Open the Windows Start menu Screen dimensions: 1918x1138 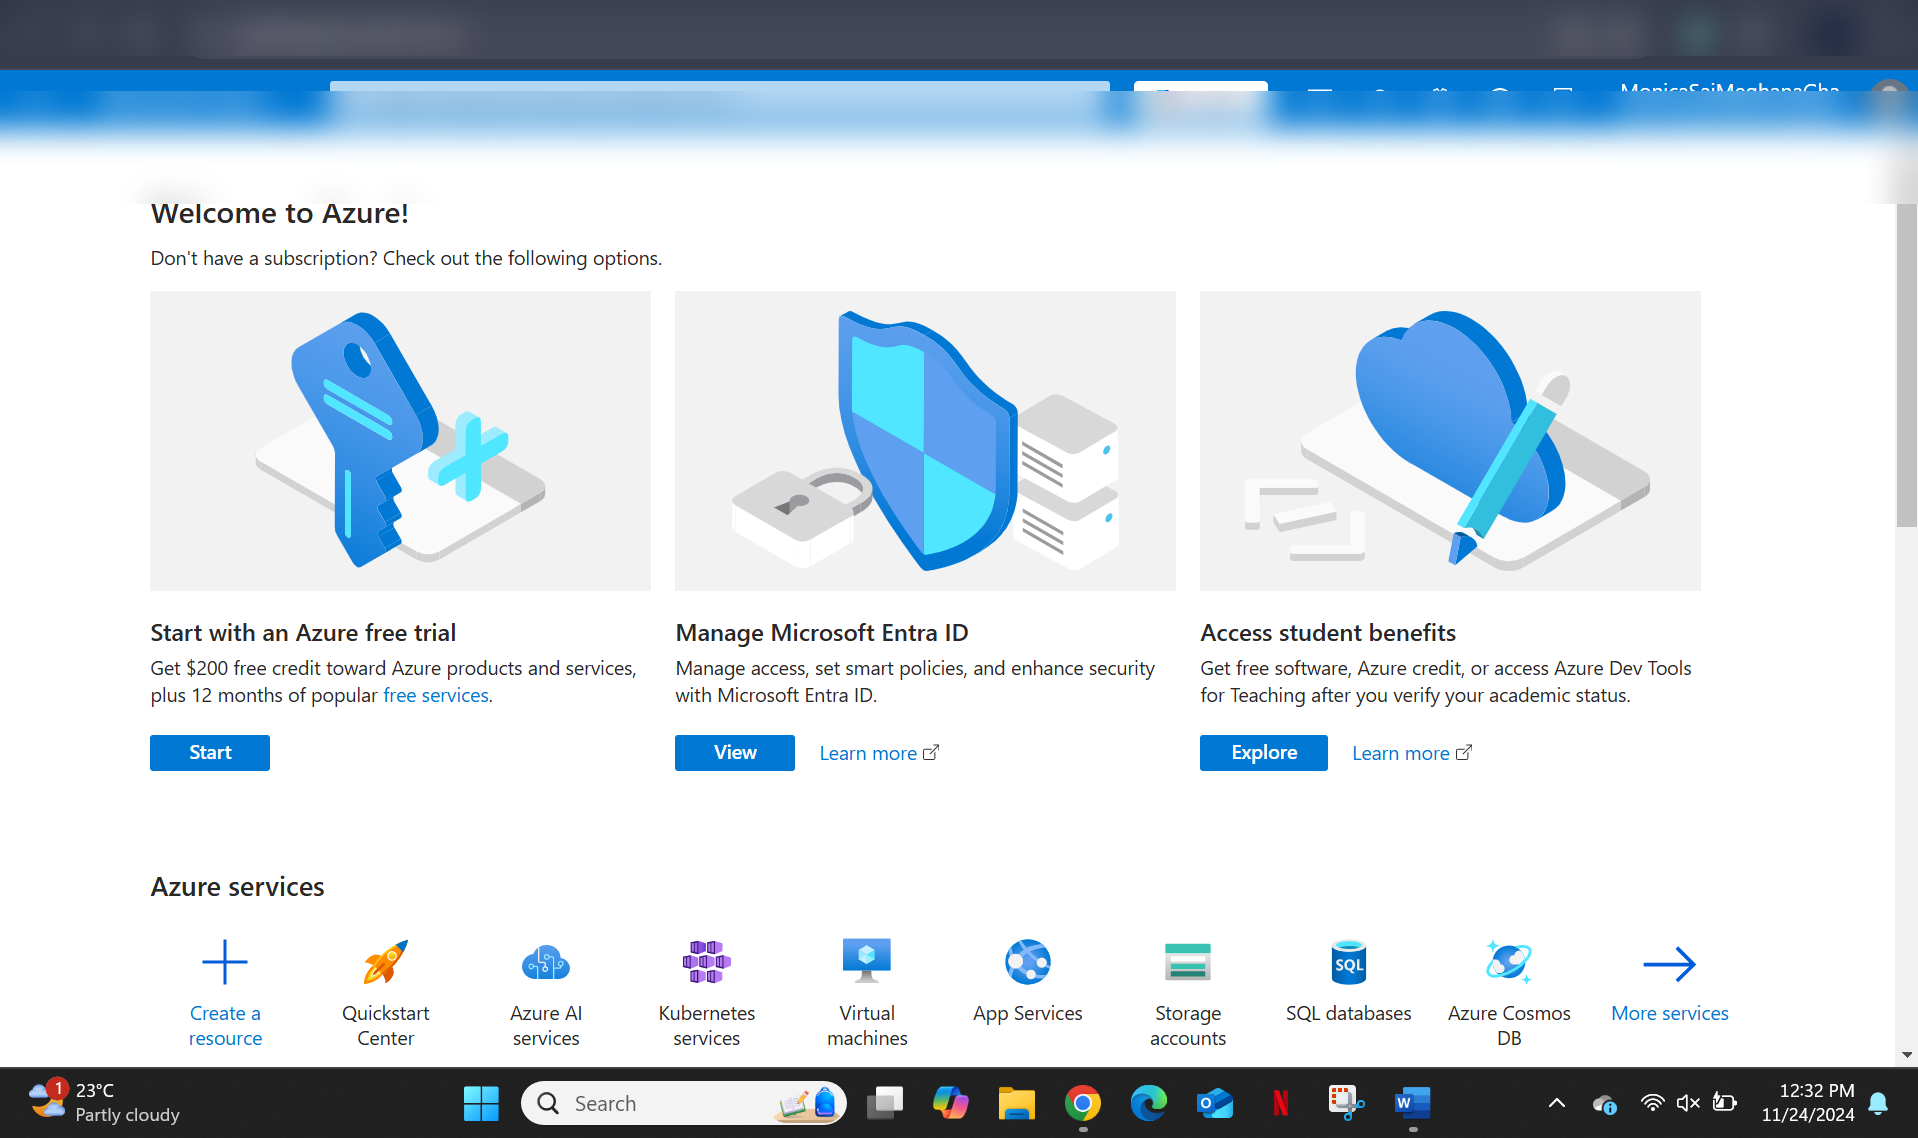pos(481,1103)
